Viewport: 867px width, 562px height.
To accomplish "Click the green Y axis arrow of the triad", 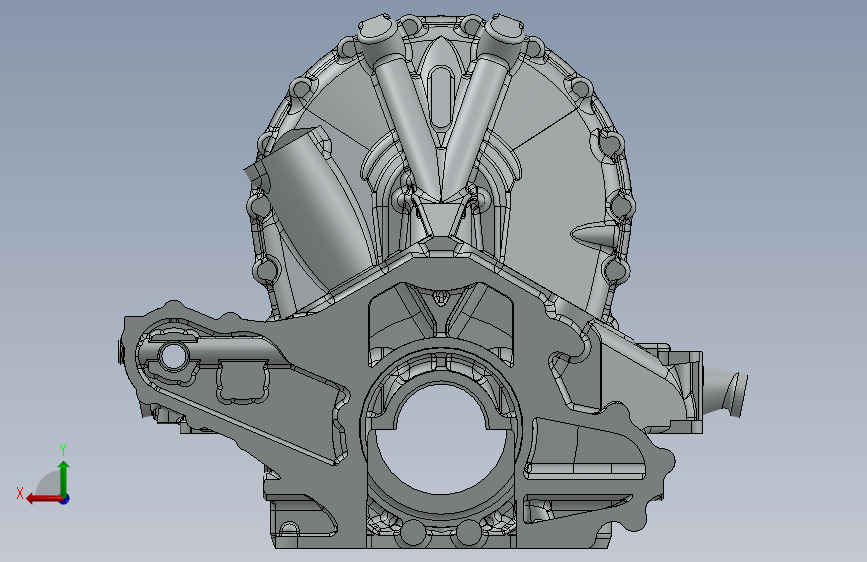I will (64, 478).
